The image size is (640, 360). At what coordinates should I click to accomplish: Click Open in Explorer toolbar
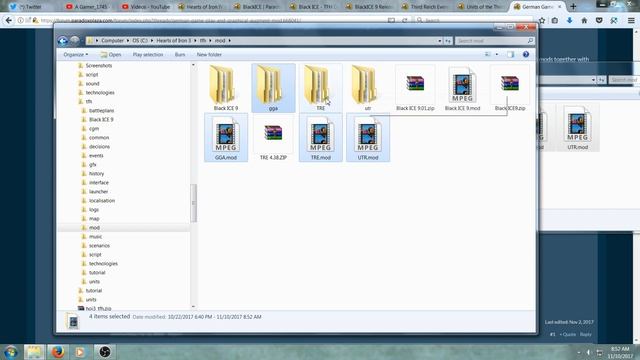[111, 54]
